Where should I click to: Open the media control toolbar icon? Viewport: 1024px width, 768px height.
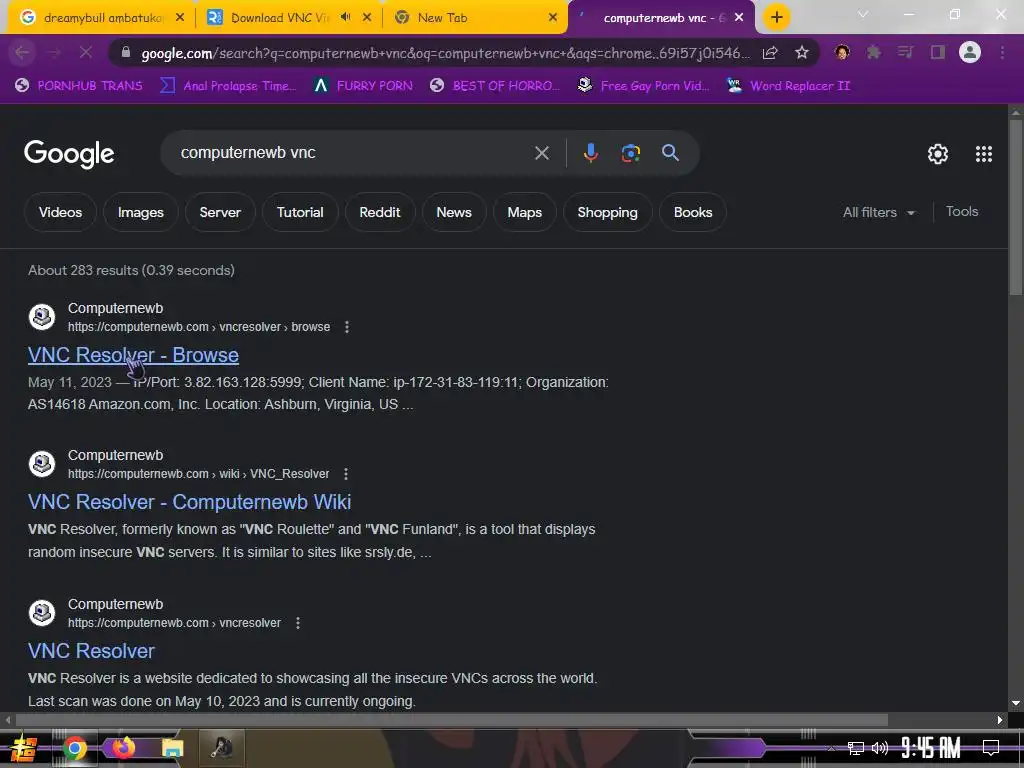(906, 52)
